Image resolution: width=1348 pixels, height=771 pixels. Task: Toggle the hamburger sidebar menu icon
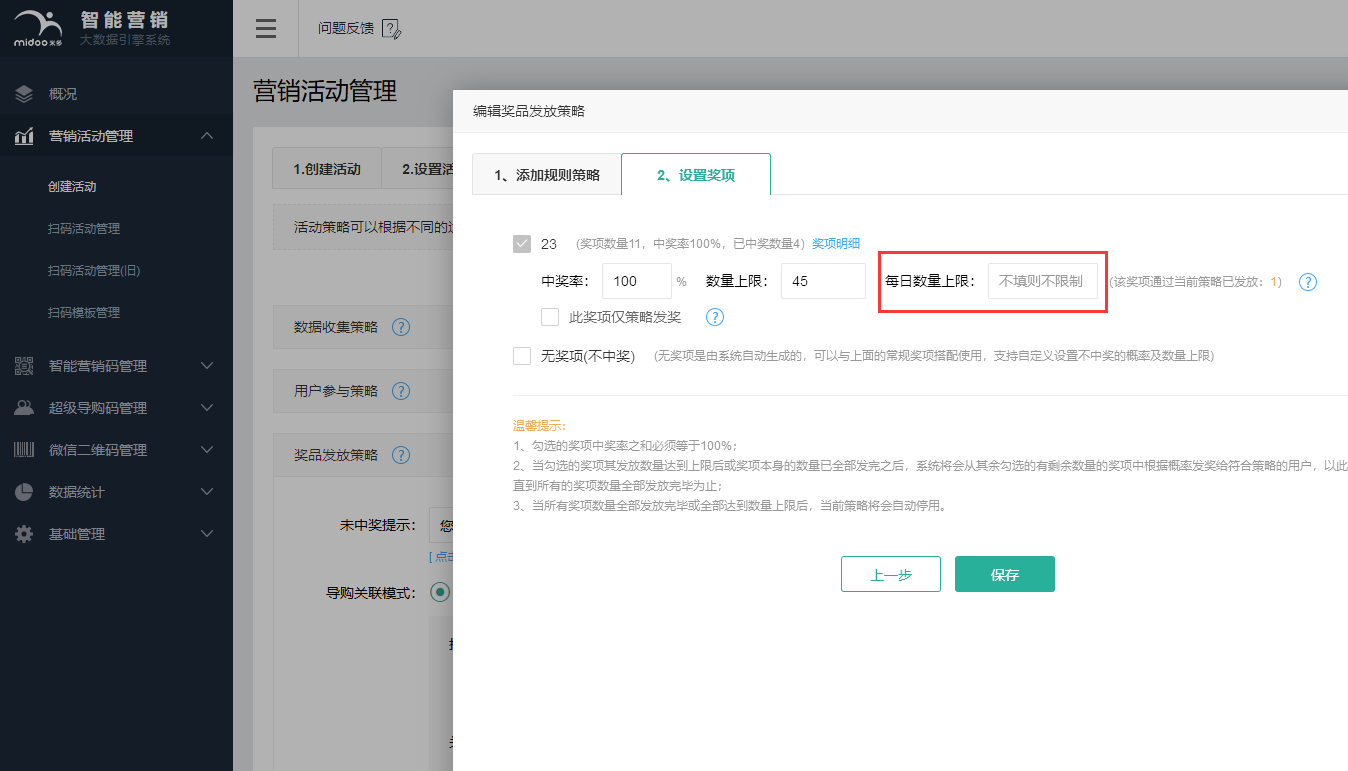coord(266,28)
